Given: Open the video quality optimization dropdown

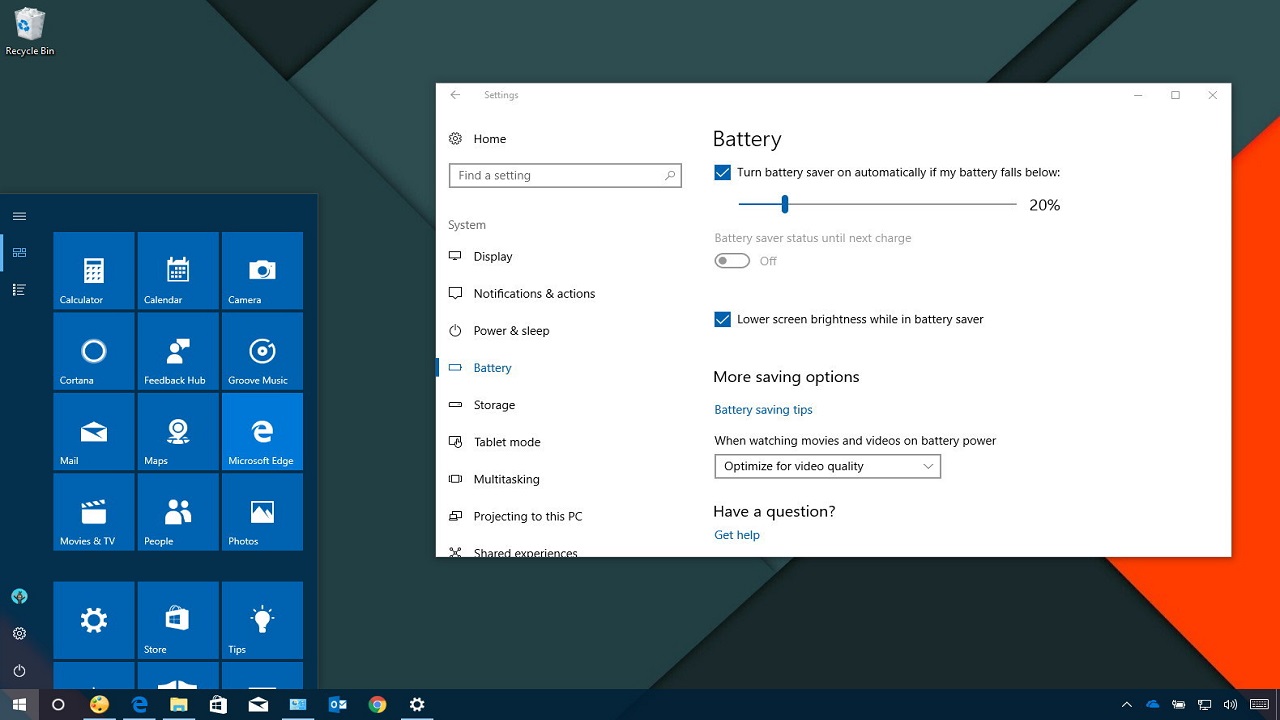Looking at the screenshot, I should tap(827, 466).
